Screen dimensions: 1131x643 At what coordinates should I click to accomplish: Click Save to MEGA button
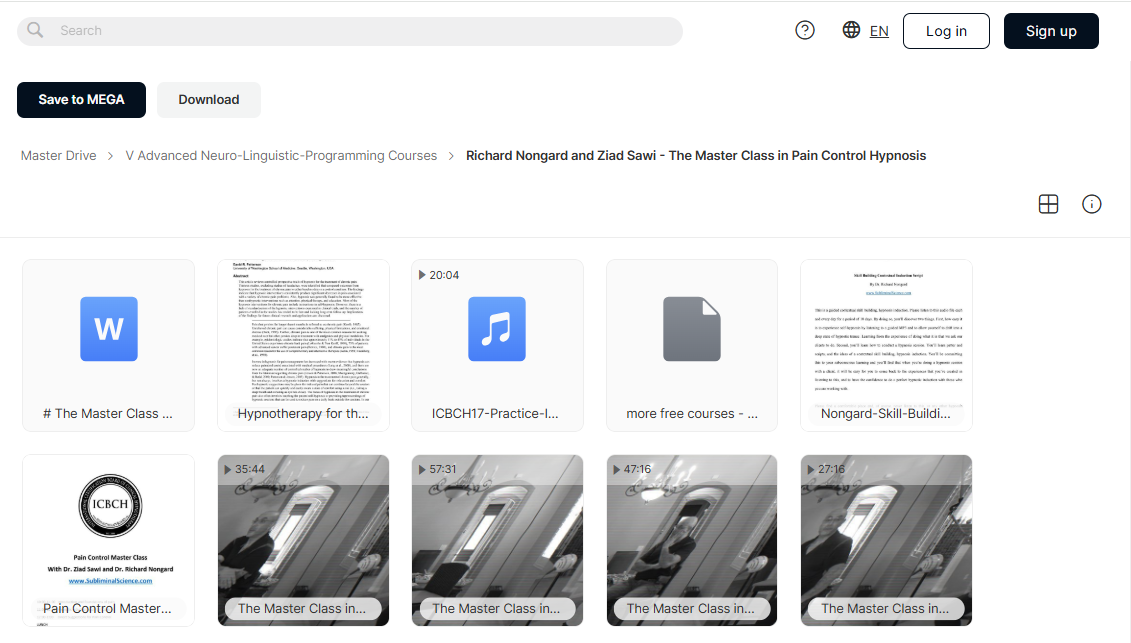pos(82,100)
